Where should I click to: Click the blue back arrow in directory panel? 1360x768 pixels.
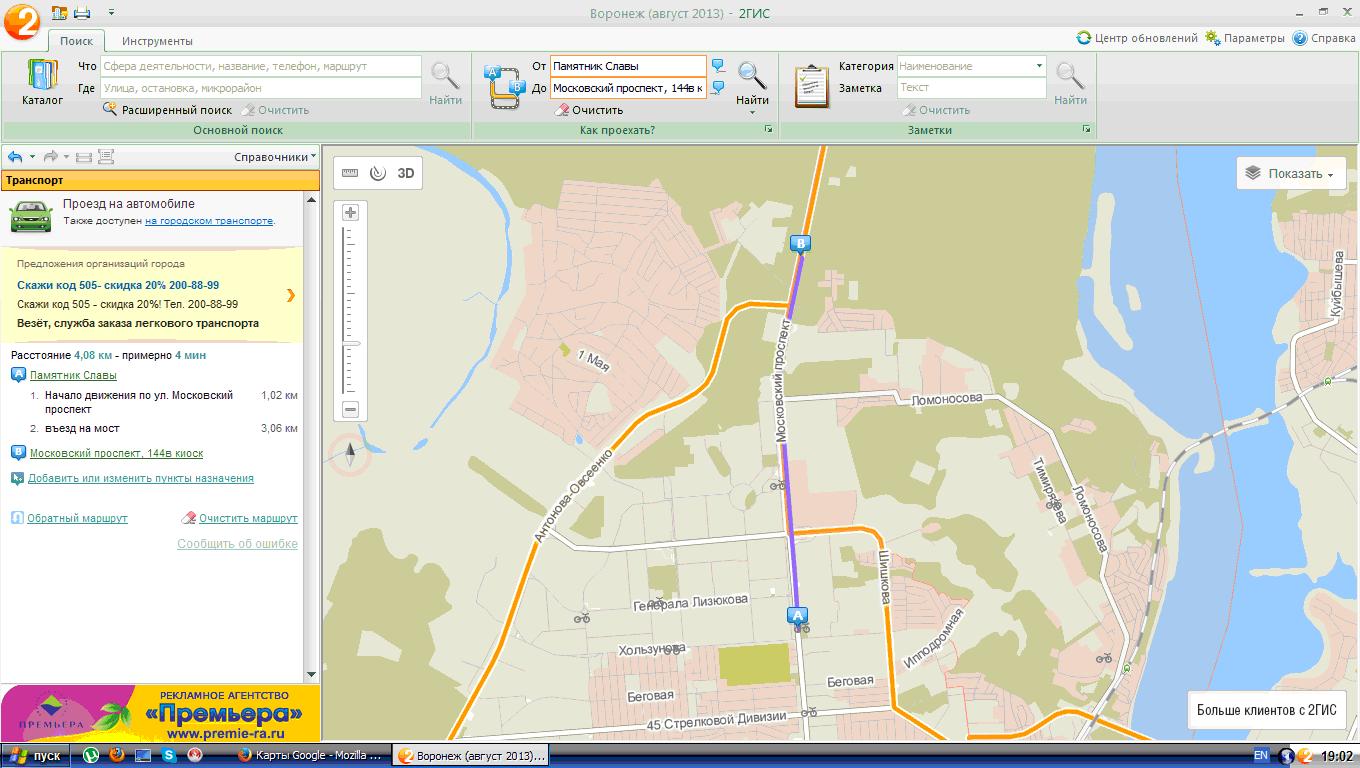(x=15, y=157)
